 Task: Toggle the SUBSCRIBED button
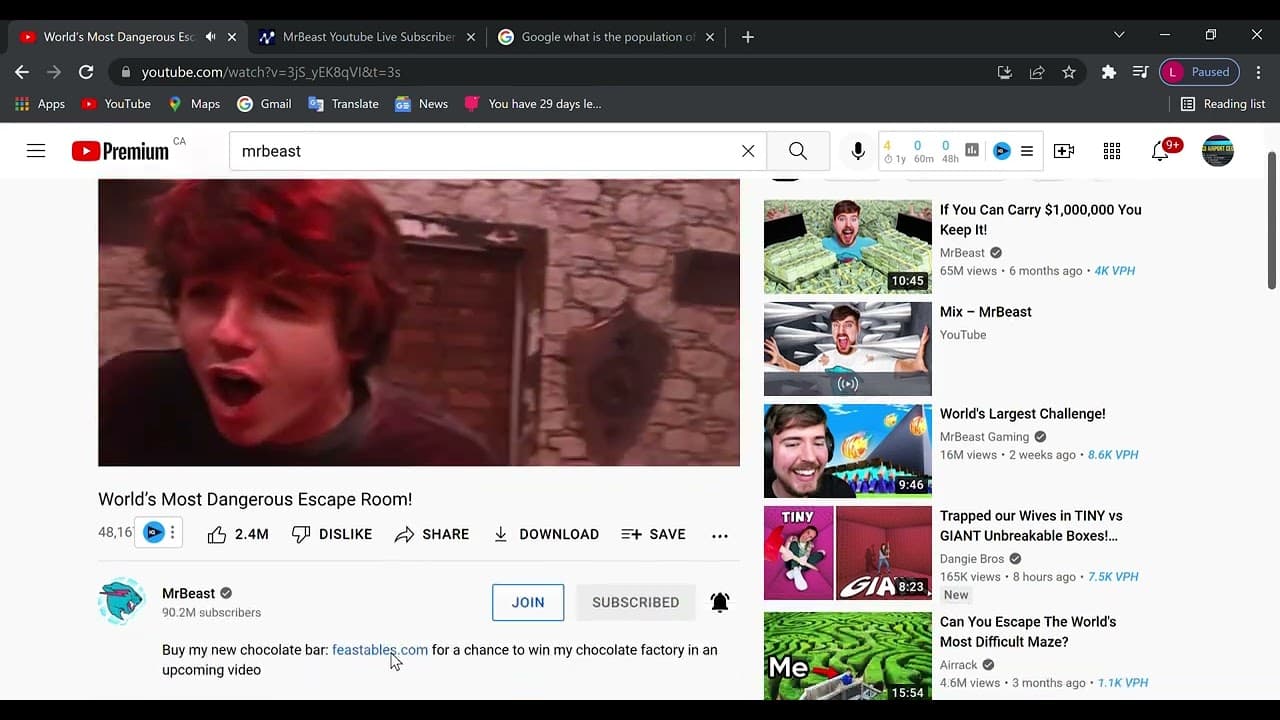636,602
